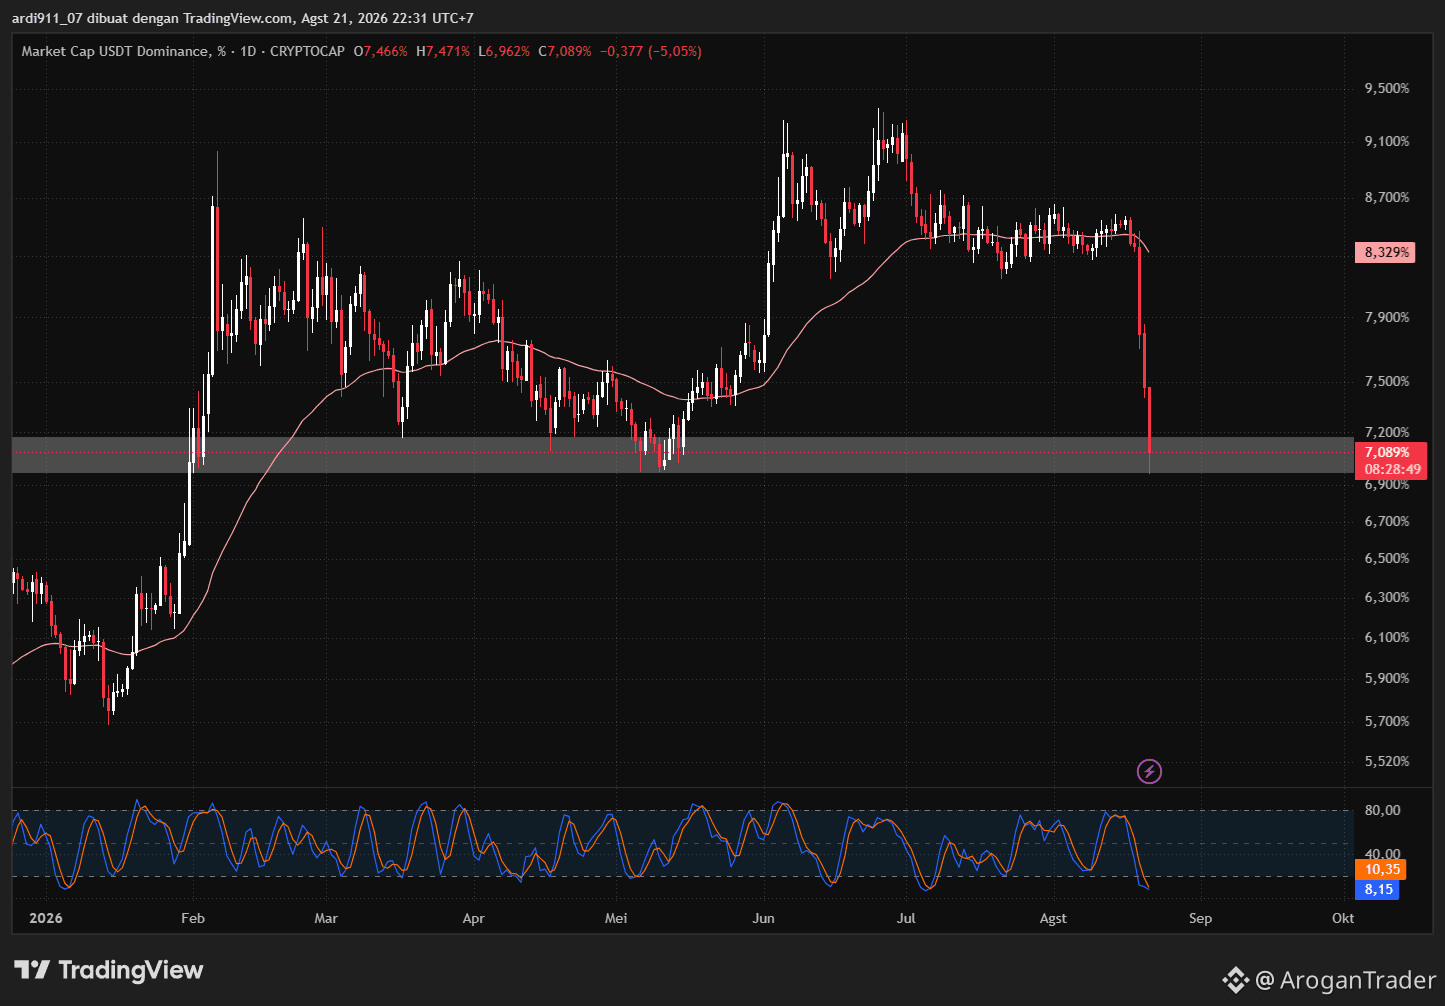Screen dimensions: 1445x1006
Task: Click the 6,500% price axis label
Action: pos(1387,558)
